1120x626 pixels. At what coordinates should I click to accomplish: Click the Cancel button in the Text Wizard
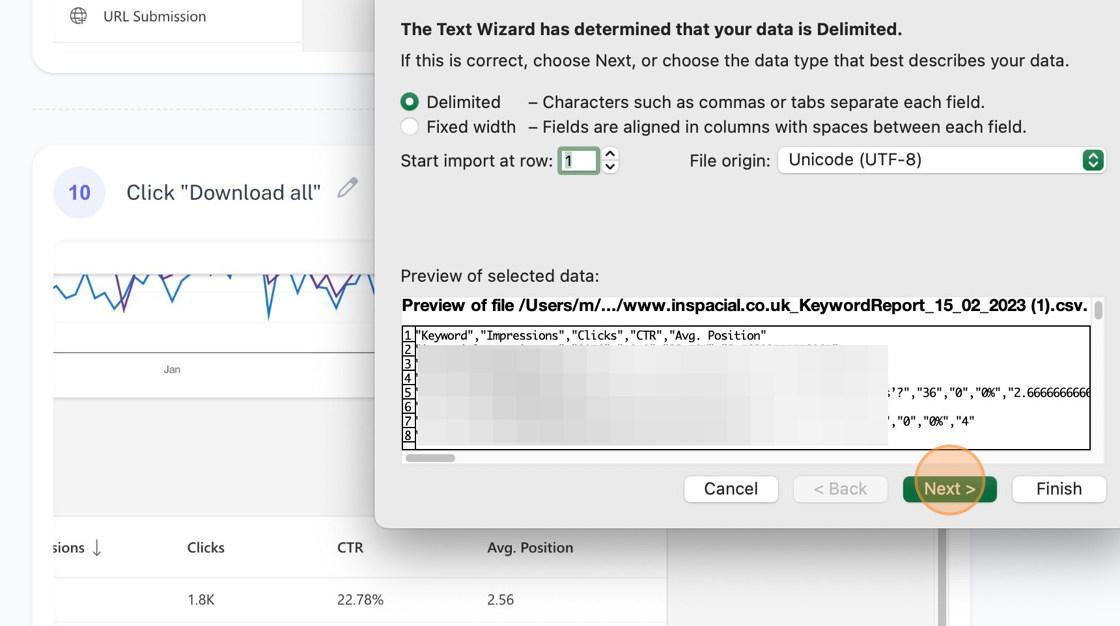(x=731, y=489)
